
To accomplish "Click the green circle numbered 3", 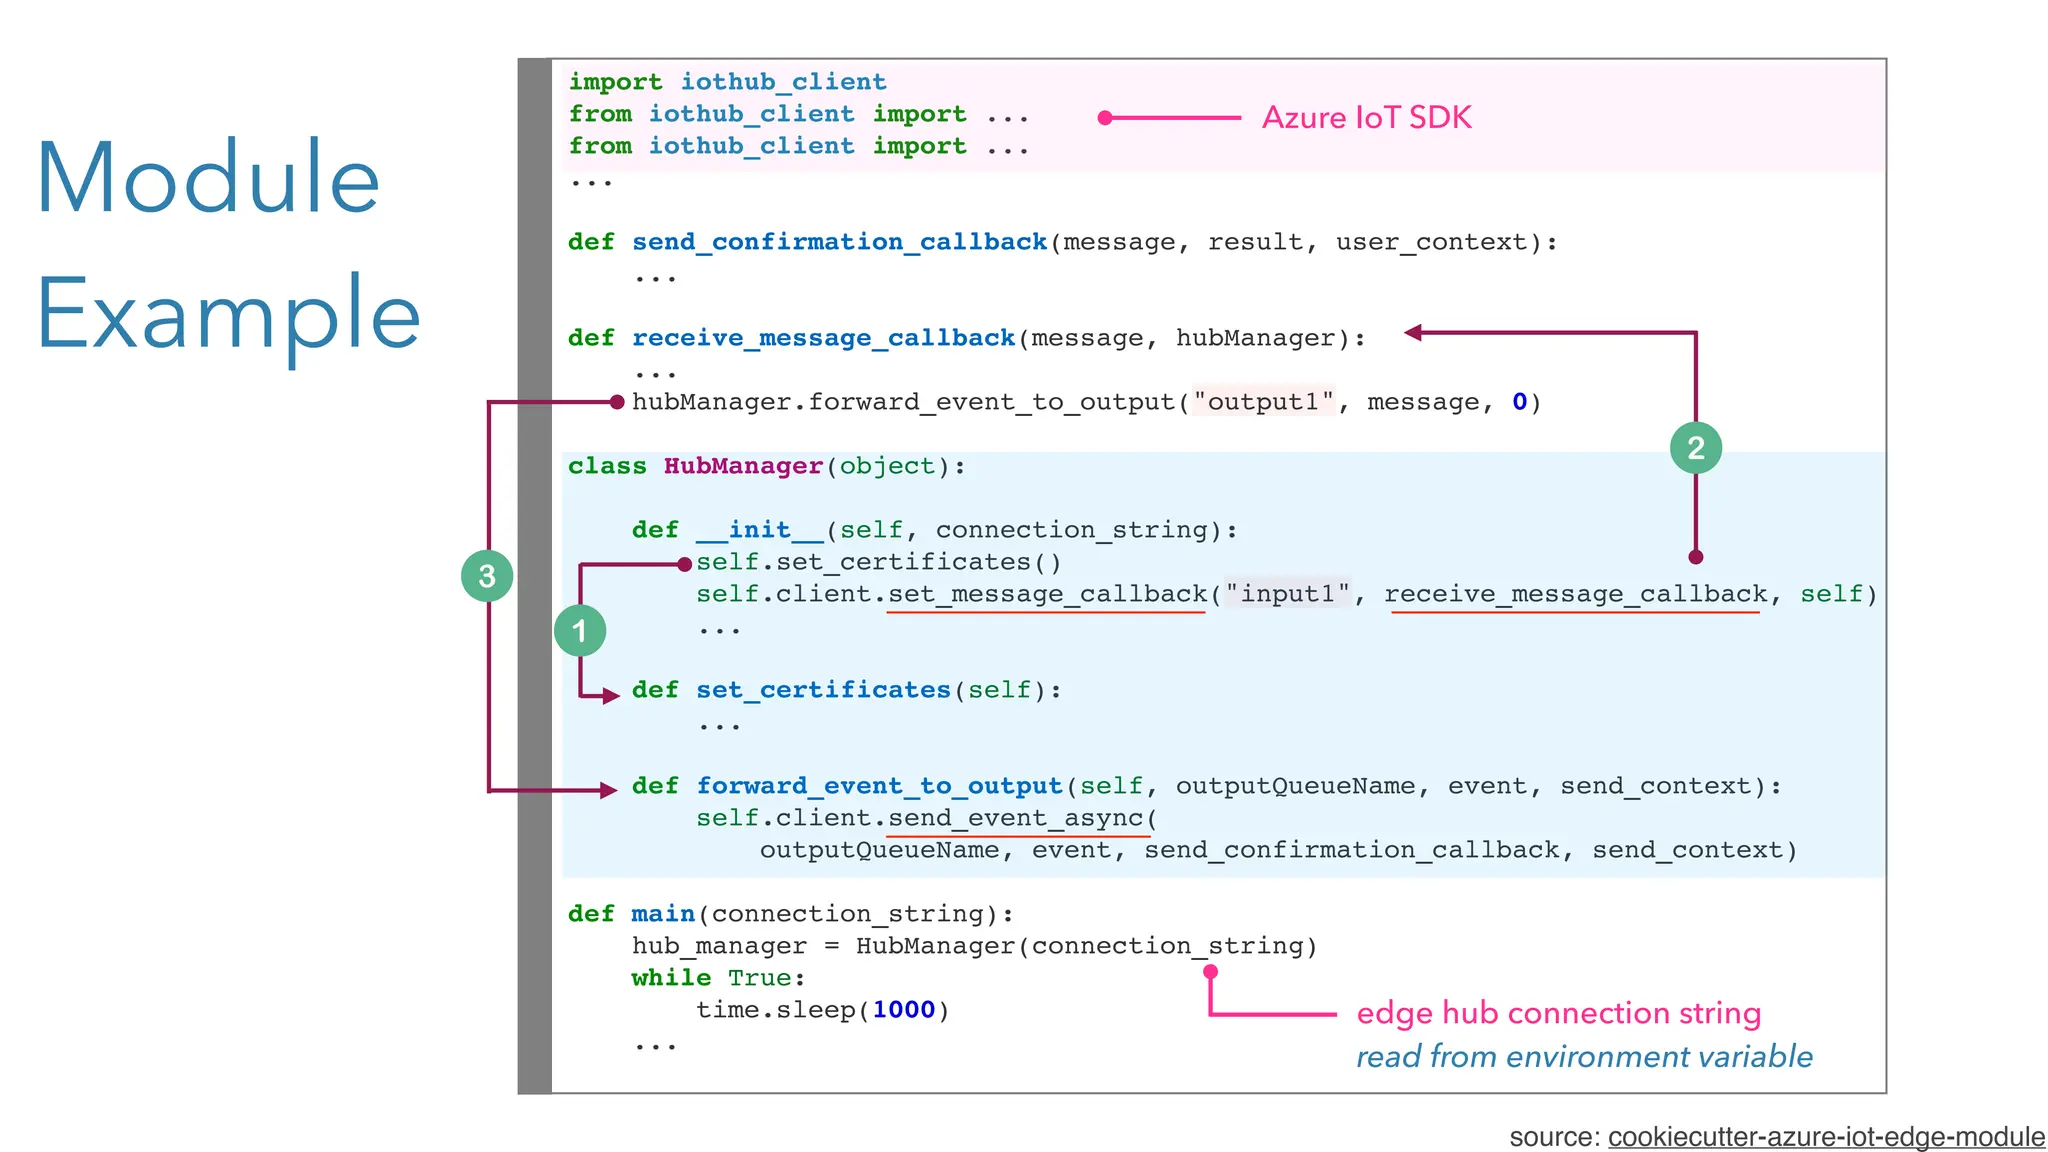I will point(487,576).
